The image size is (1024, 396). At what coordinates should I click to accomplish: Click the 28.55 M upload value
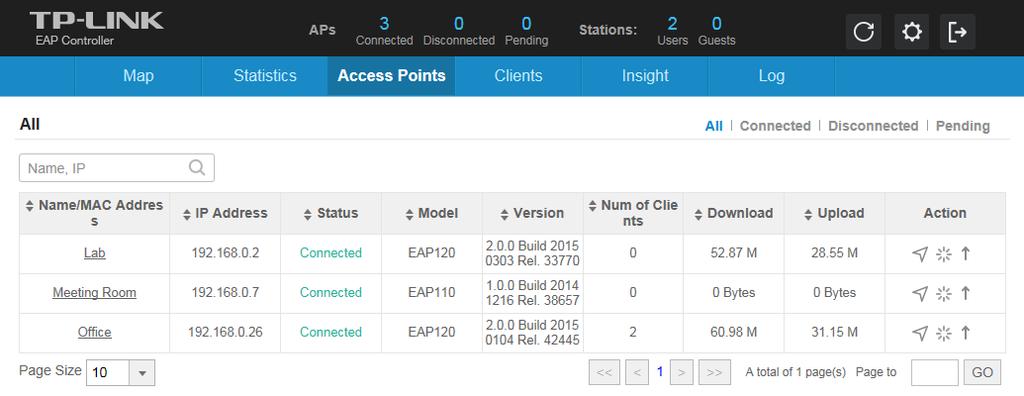tap(834, 253)
